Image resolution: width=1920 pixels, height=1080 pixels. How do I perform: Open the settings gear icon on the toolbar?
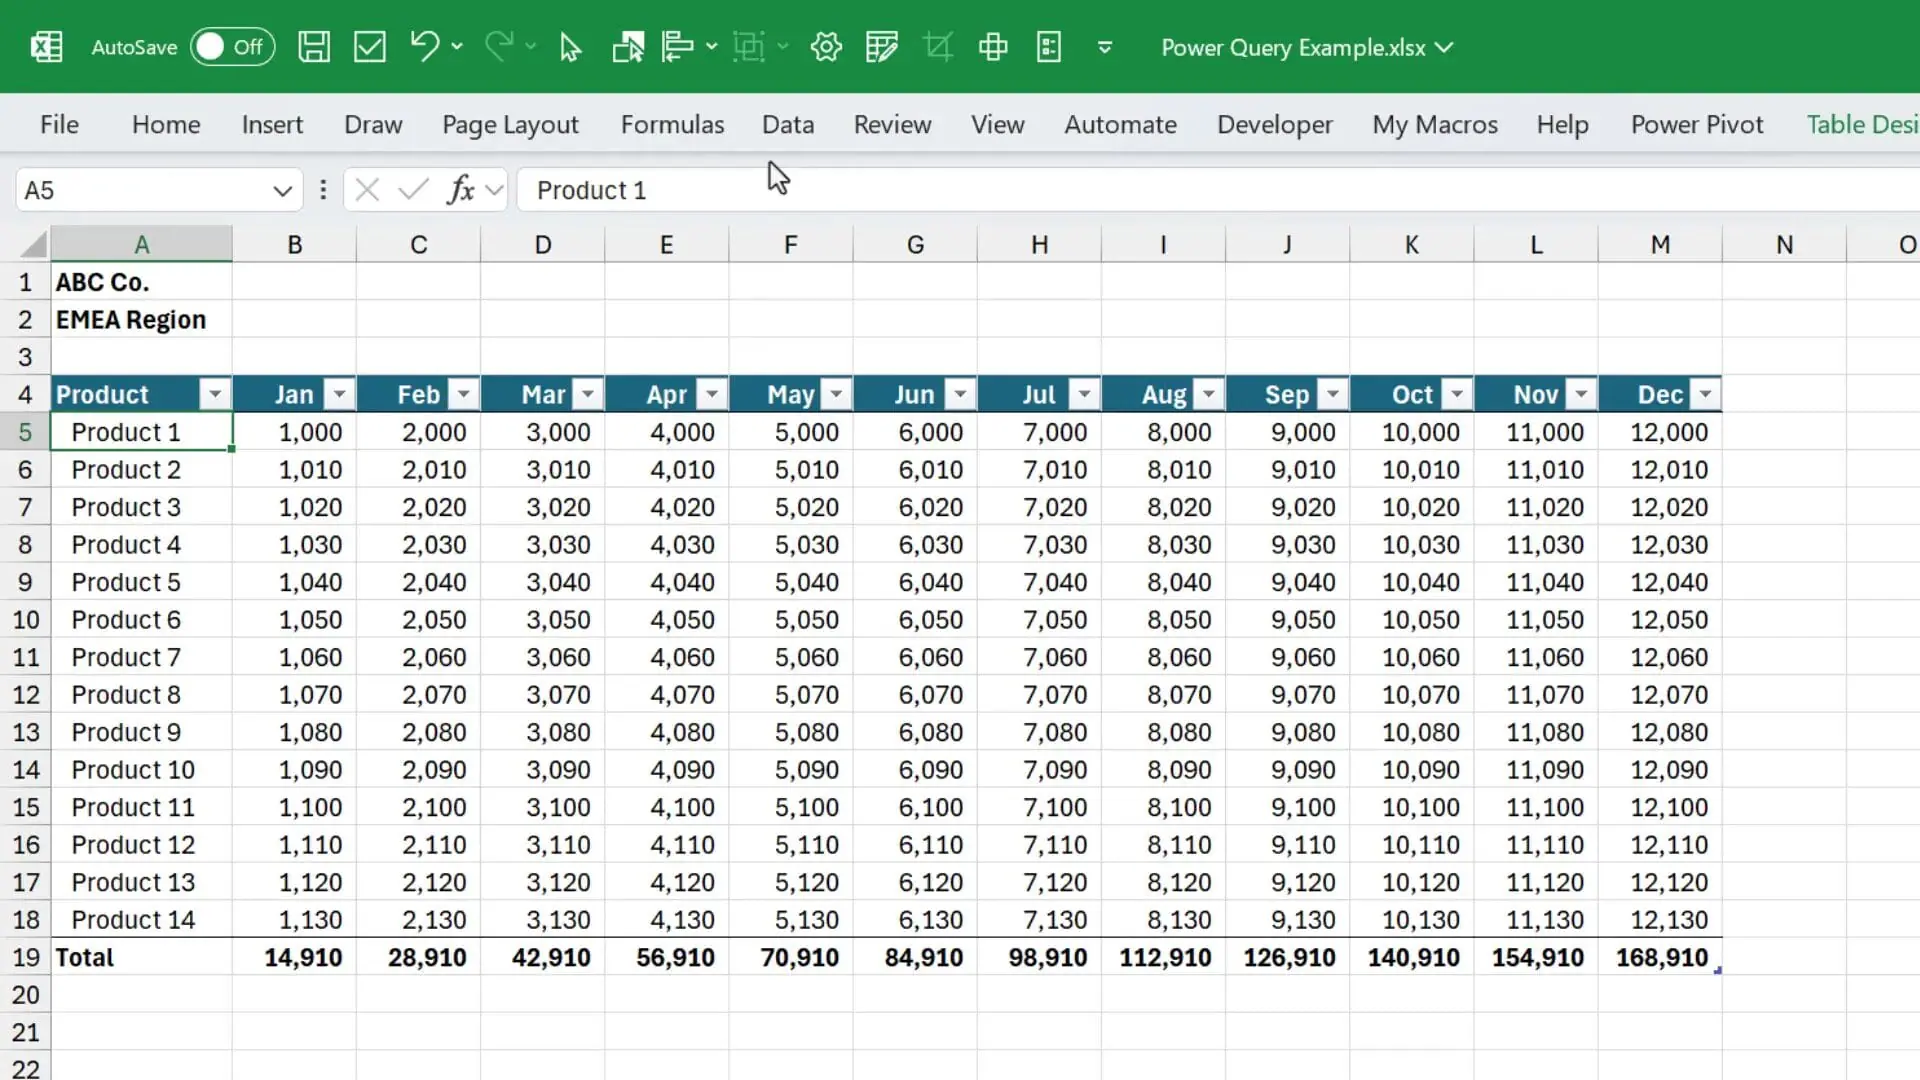pyautogui.click(x=826, y=46)
